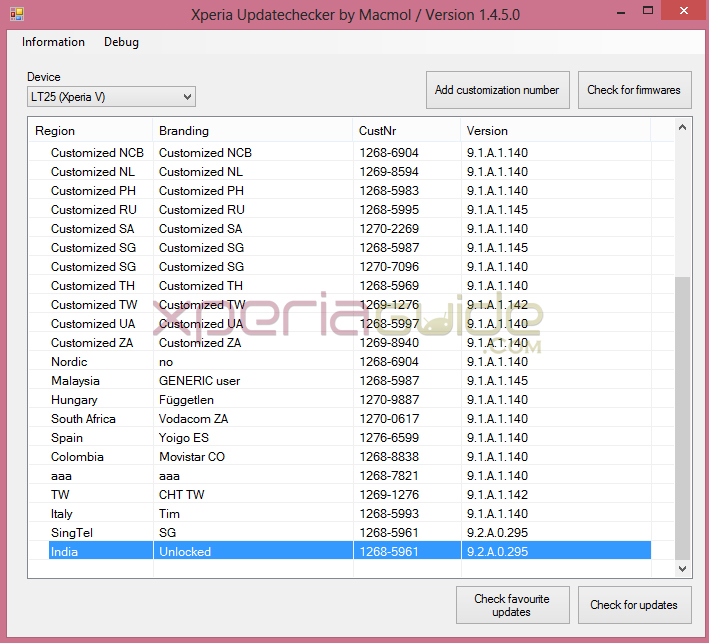Select the Hungary region row
This screenshot has width=709, height=643.
click(x=340, y=400)
